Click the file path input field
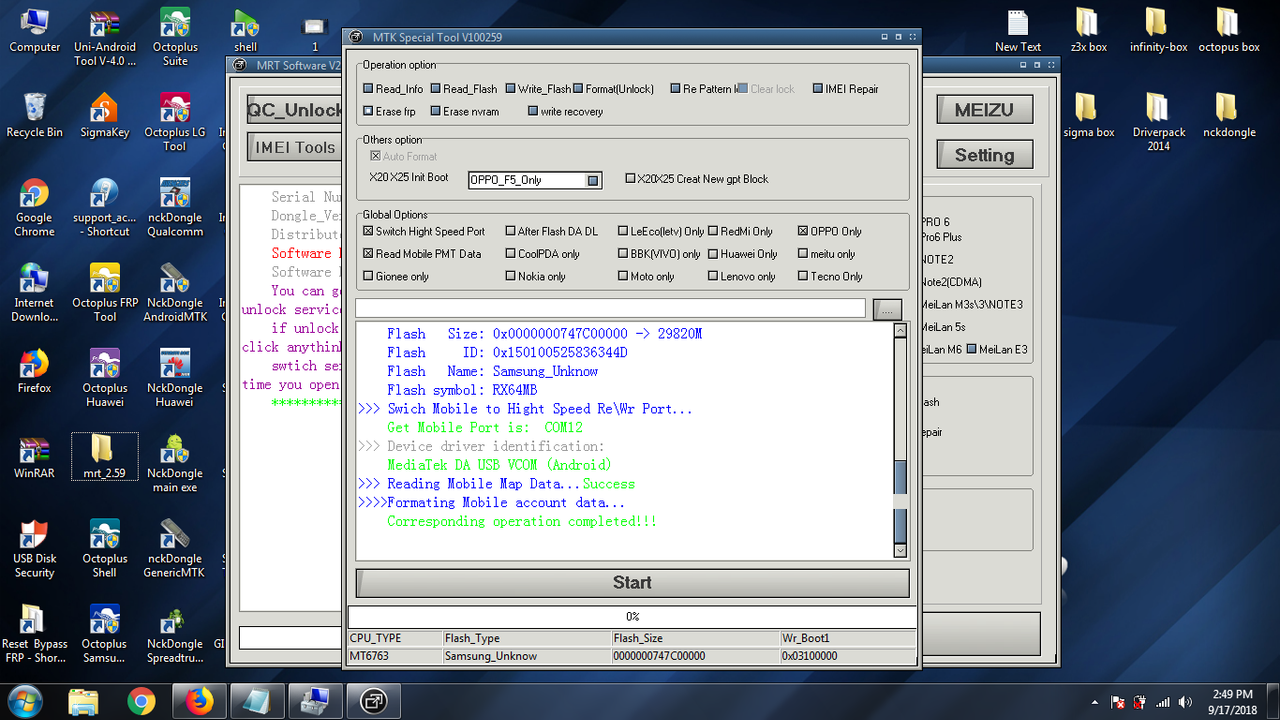Screen dimensions: 1280x720 [610, 308]
